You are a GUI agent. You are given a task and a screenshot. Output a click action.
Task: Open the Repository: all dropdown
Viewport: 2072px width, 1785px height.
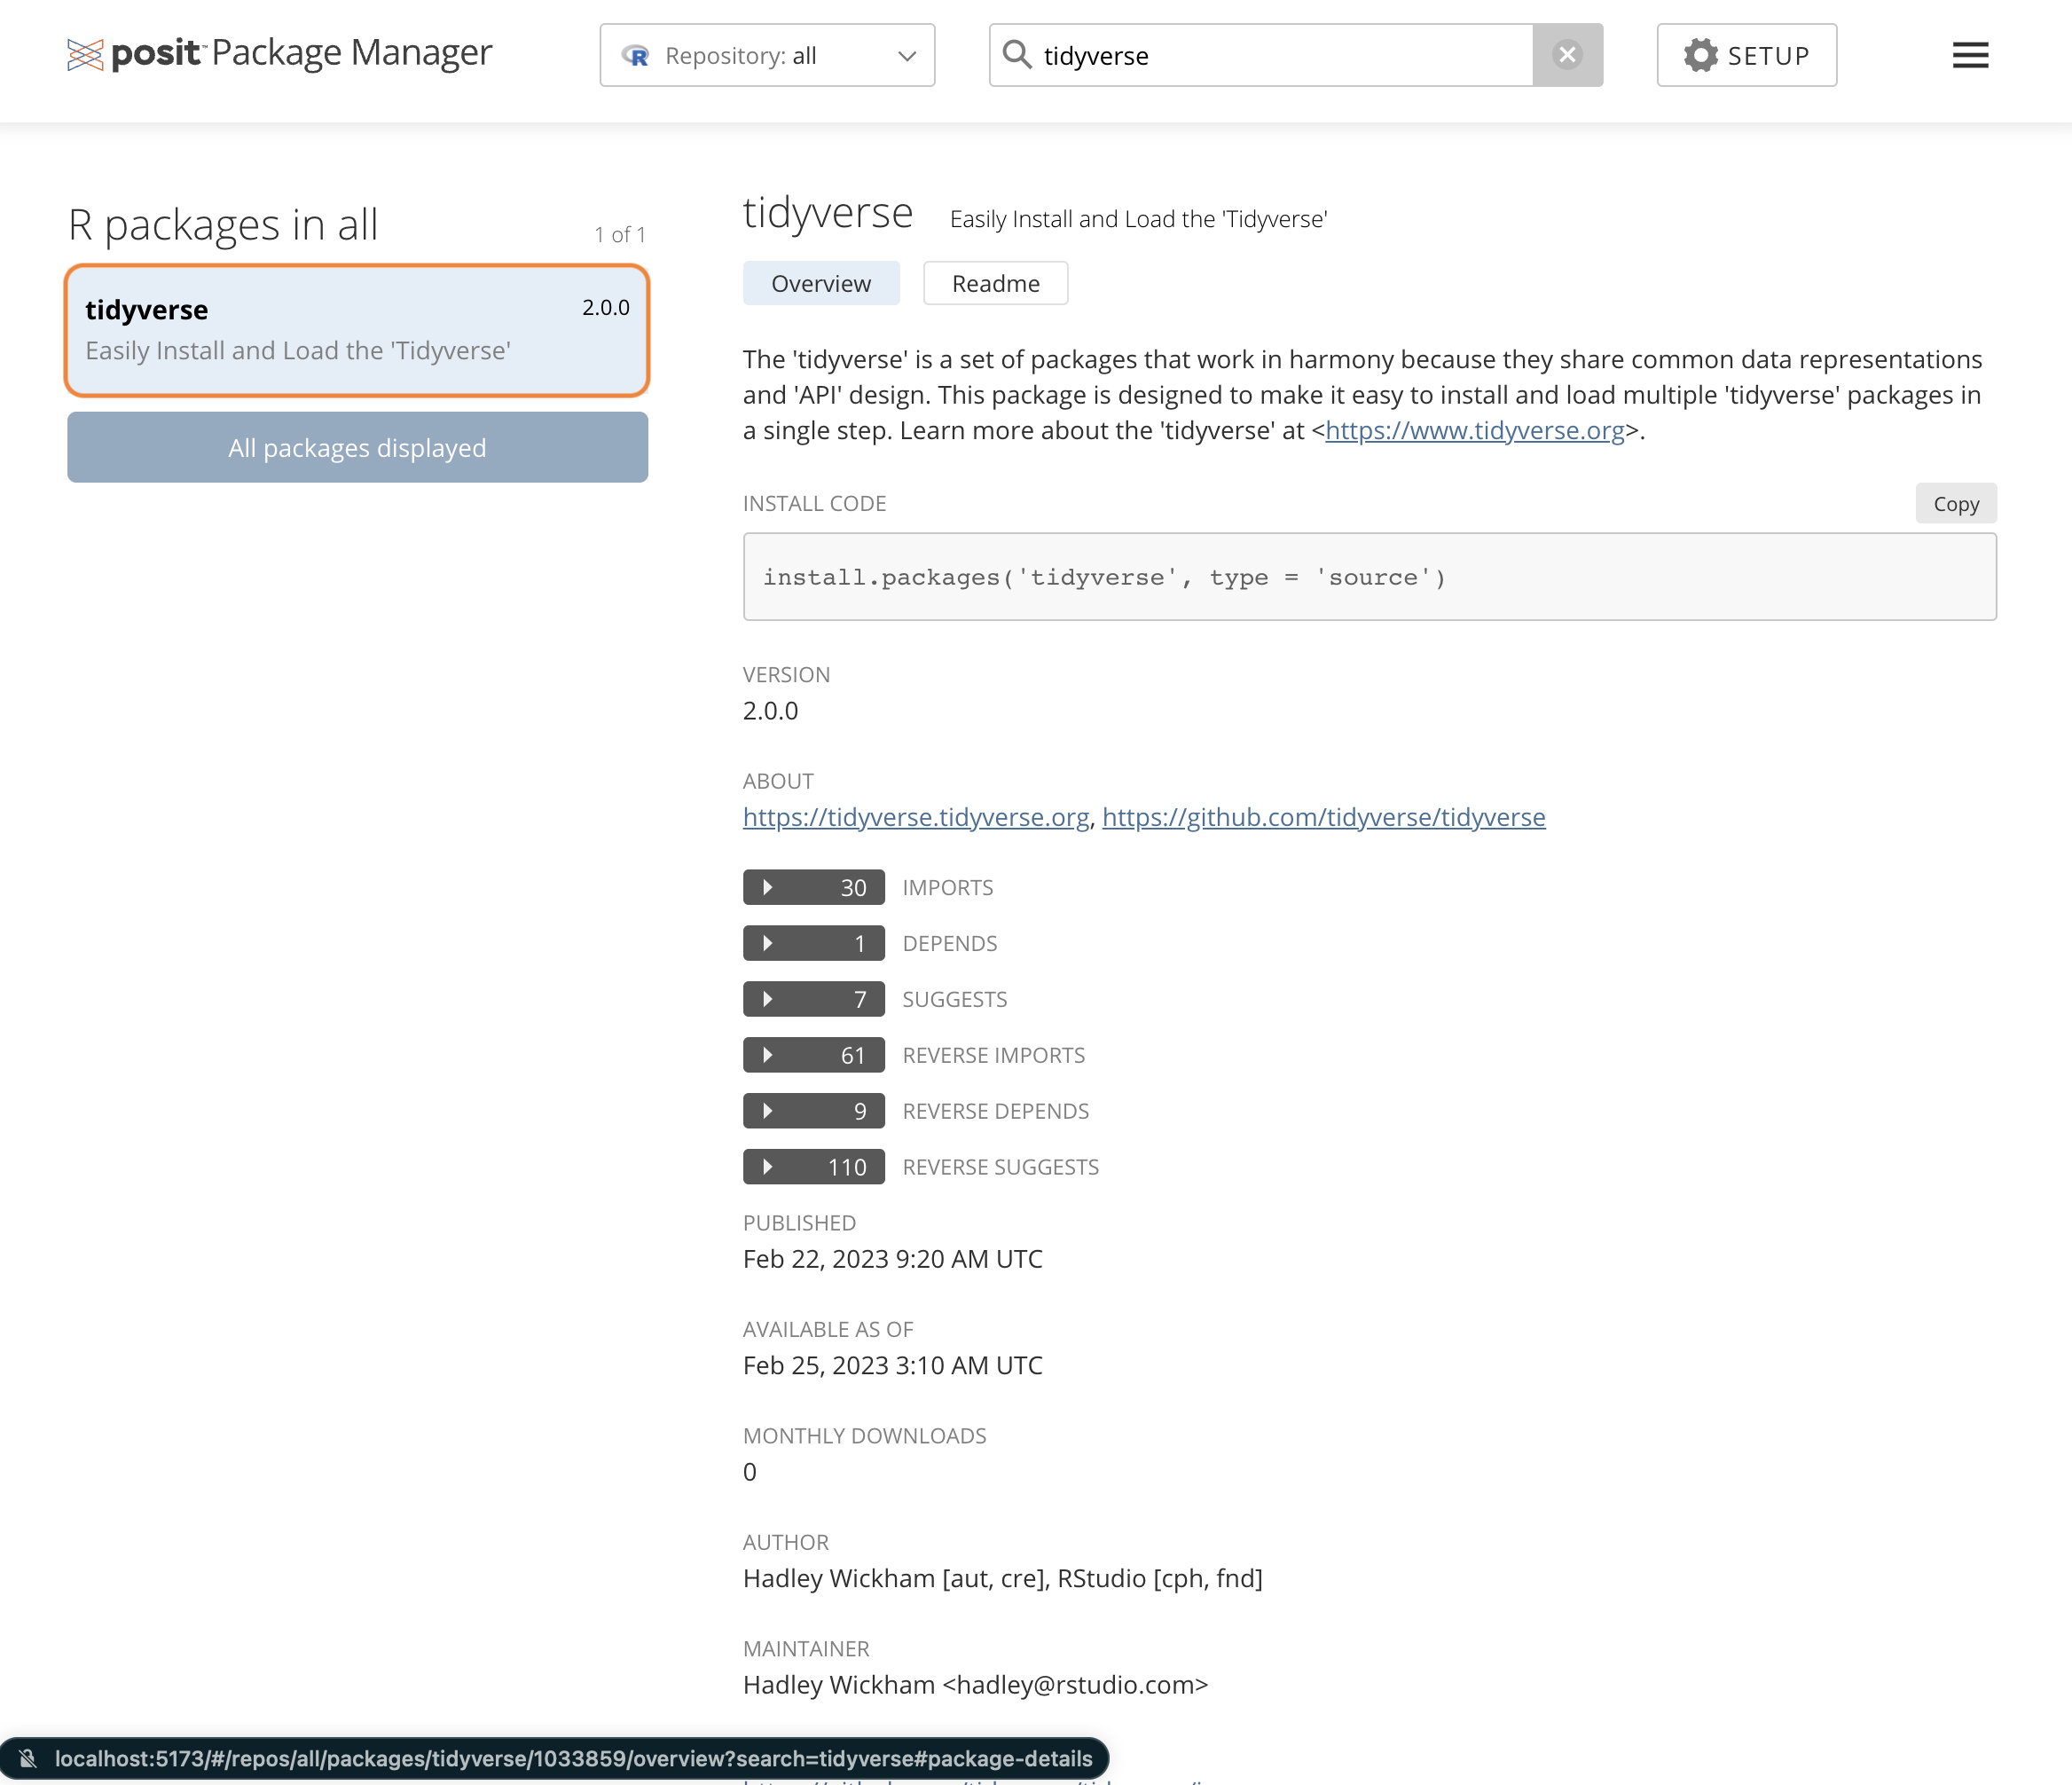pos(767,55)
